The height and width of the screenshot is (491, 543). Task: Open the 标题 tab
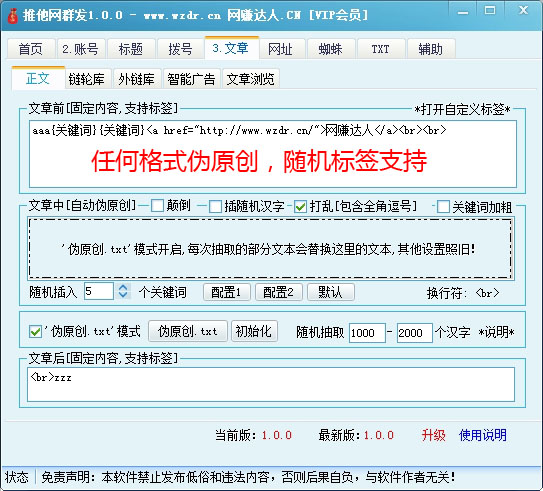click(x=131, y=49)
